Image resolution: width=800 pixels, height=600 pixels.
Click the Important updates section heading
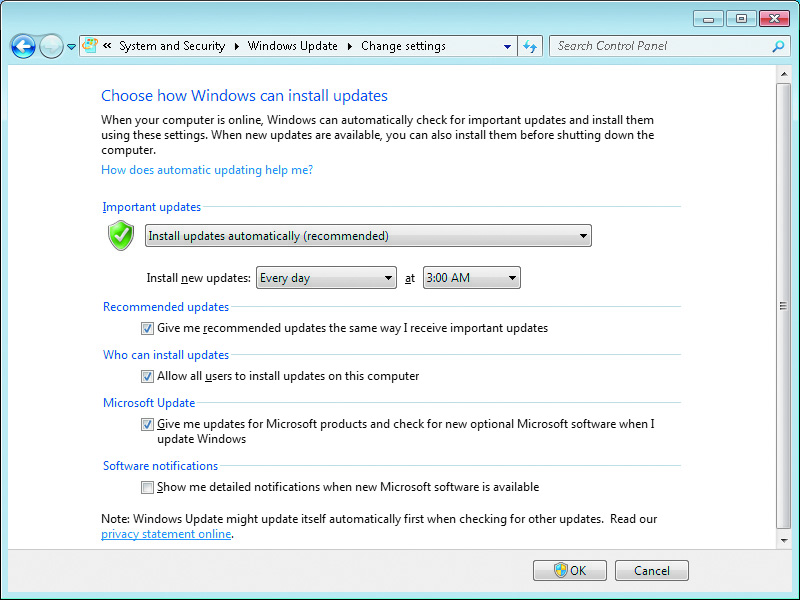click(152, 207)
